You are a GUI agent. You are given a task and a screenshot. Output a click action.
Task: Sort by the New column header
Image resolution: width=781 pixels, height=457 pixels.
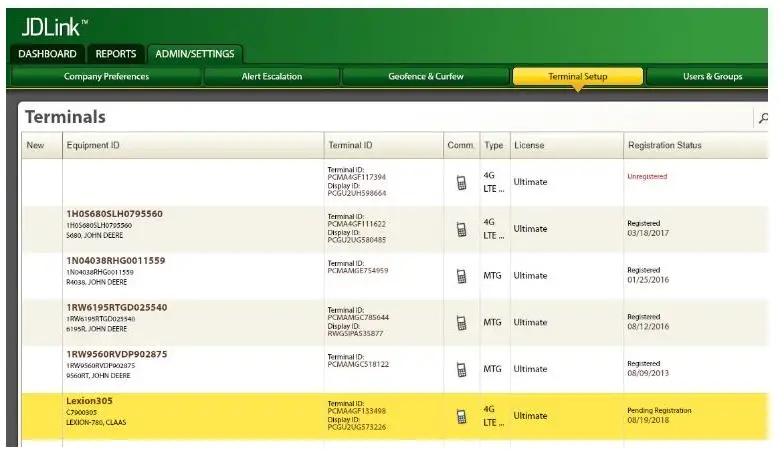click(42, 145)
